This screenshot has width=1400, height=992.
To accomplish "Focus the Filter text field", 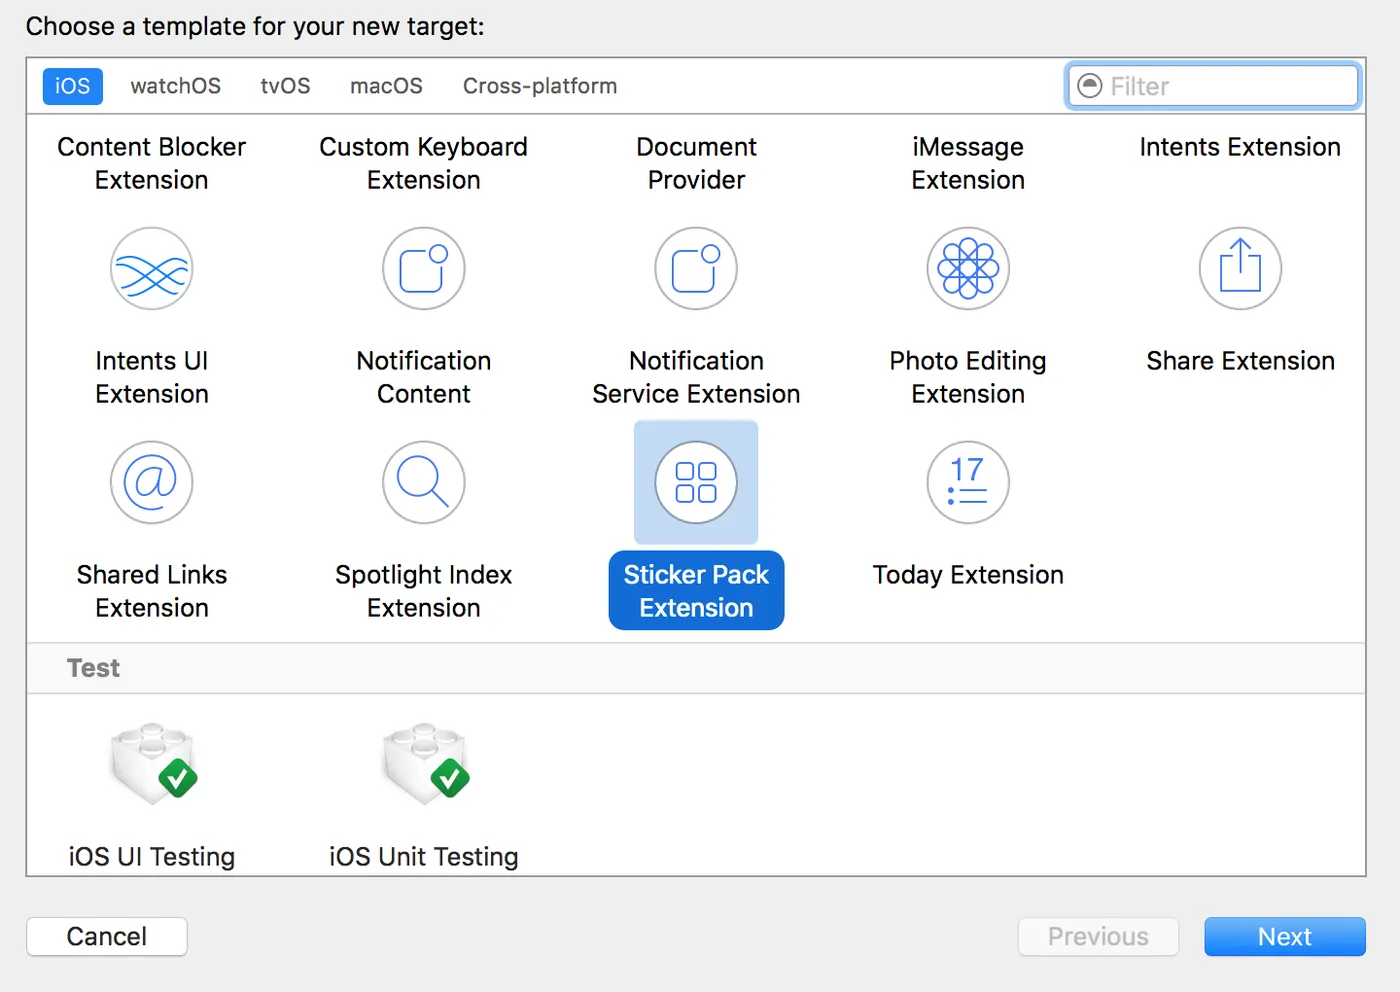I will (1213, 86).
